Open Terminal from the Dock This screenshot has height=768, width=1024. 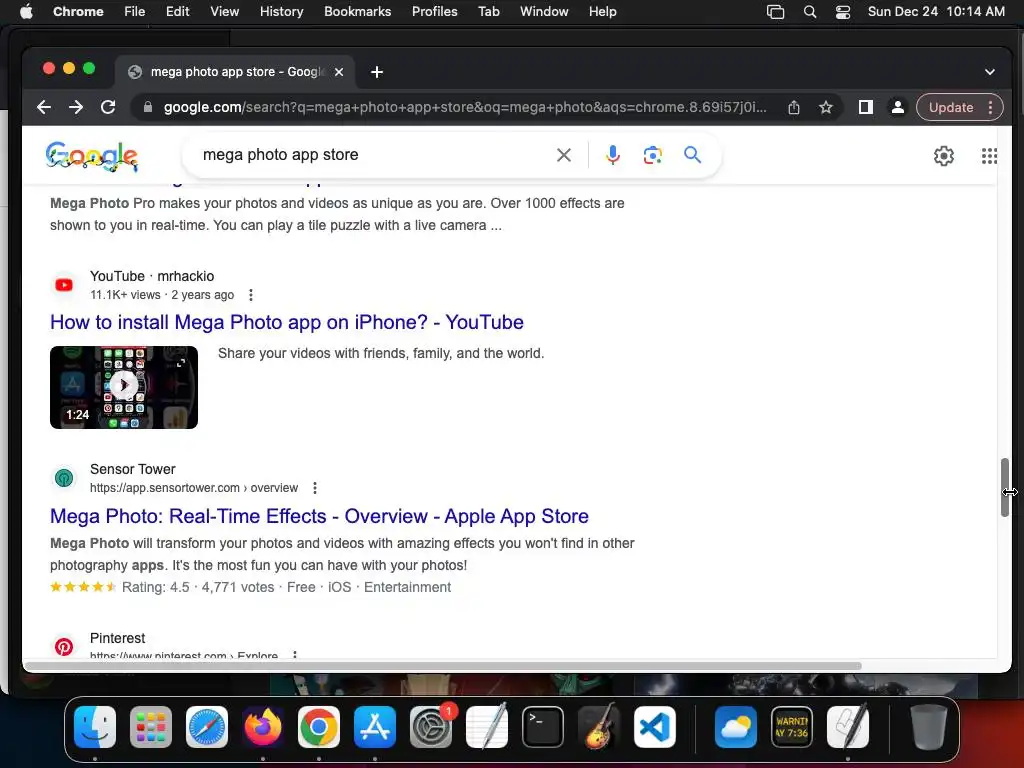543,727
